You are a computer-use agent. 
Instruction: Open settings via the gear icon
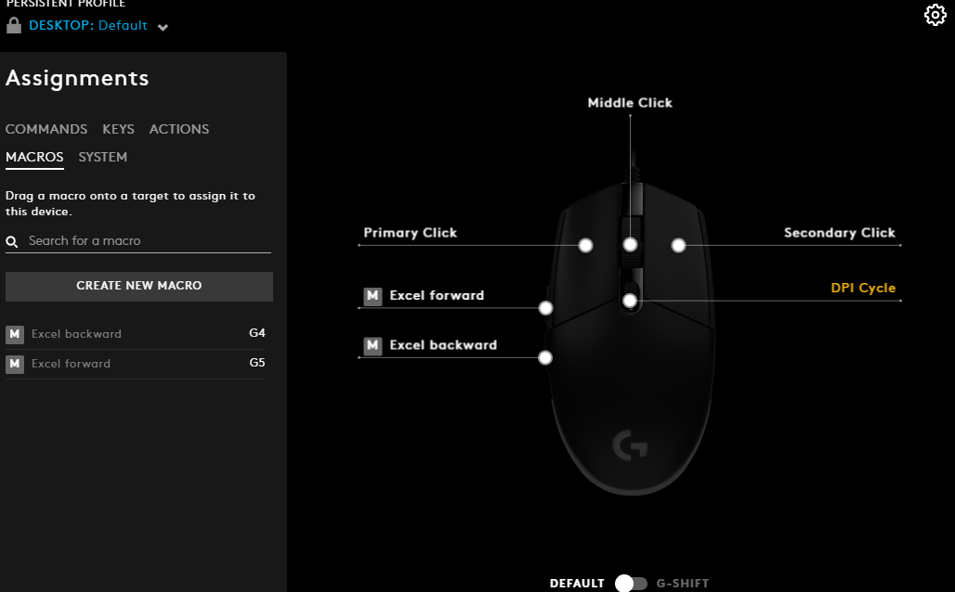point(935,15)
